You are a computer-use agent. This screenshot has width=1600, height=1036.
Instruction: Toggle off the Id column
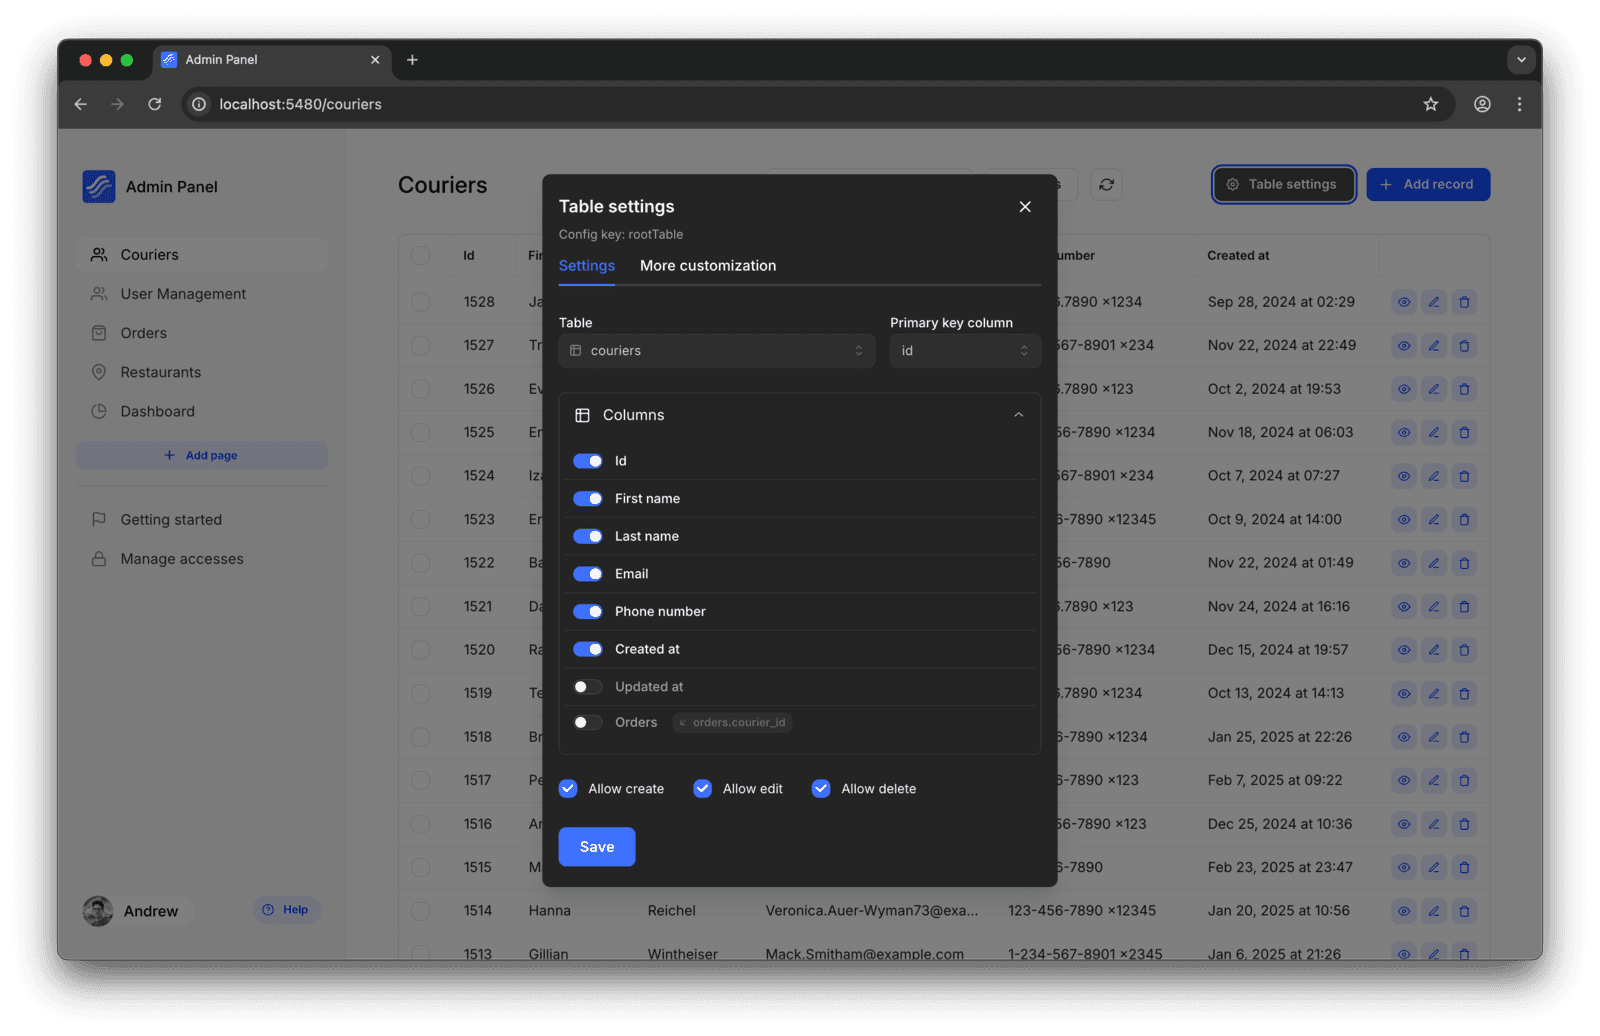click(x=588, y=461)
